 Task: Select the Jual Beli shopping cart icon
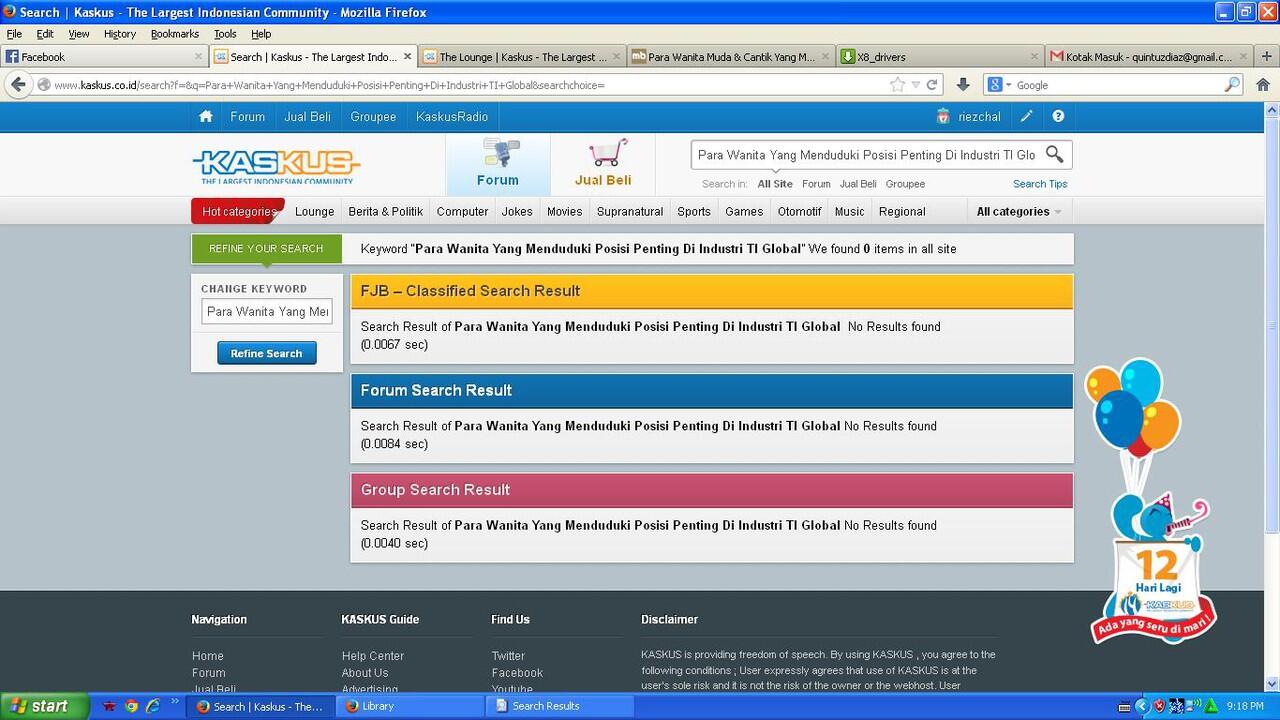tap(607, 153)
